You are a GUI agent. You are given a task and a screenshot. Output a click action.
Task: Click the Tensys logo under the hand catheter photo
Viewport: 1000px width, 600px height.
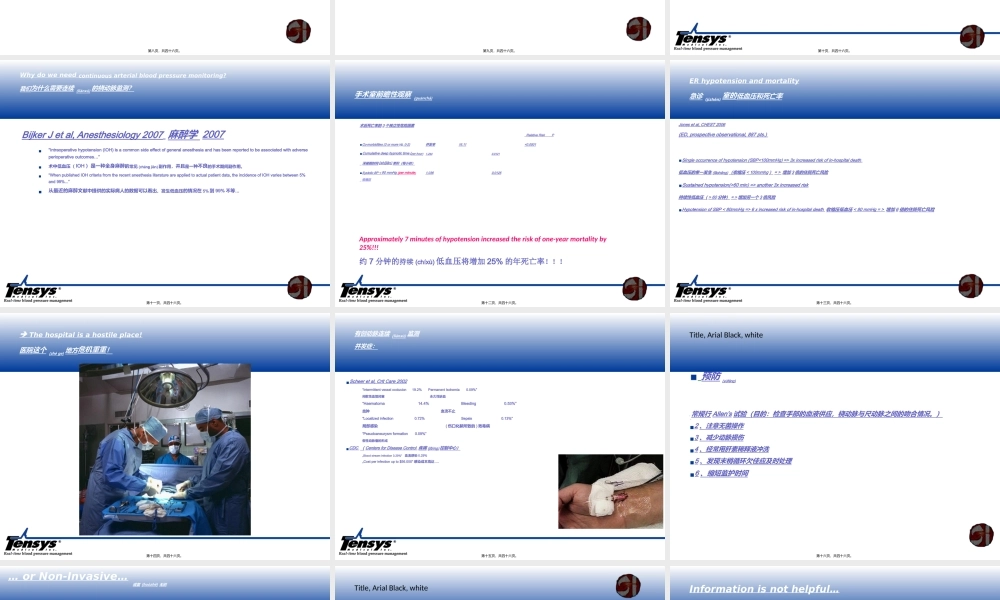[x=367, y=542]
